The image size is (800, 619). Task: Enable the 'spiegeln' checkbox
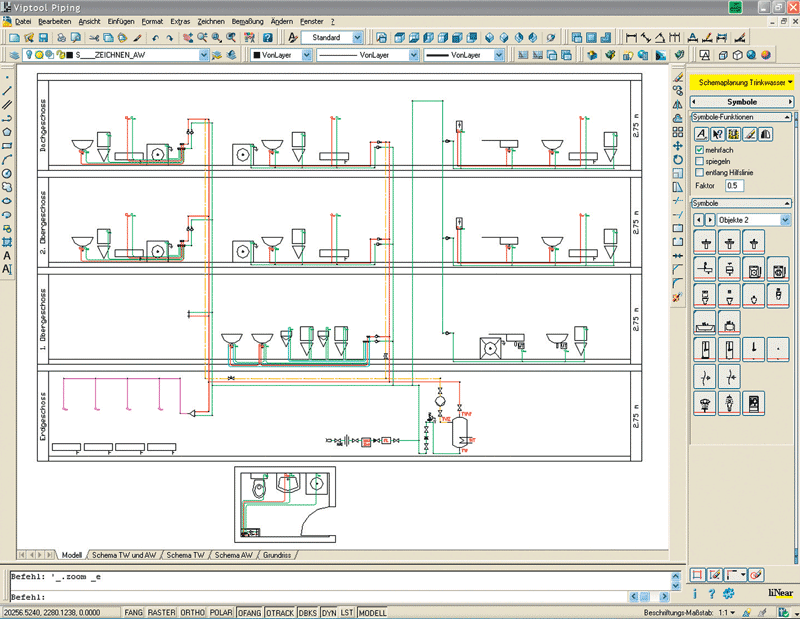pos(700,160)
